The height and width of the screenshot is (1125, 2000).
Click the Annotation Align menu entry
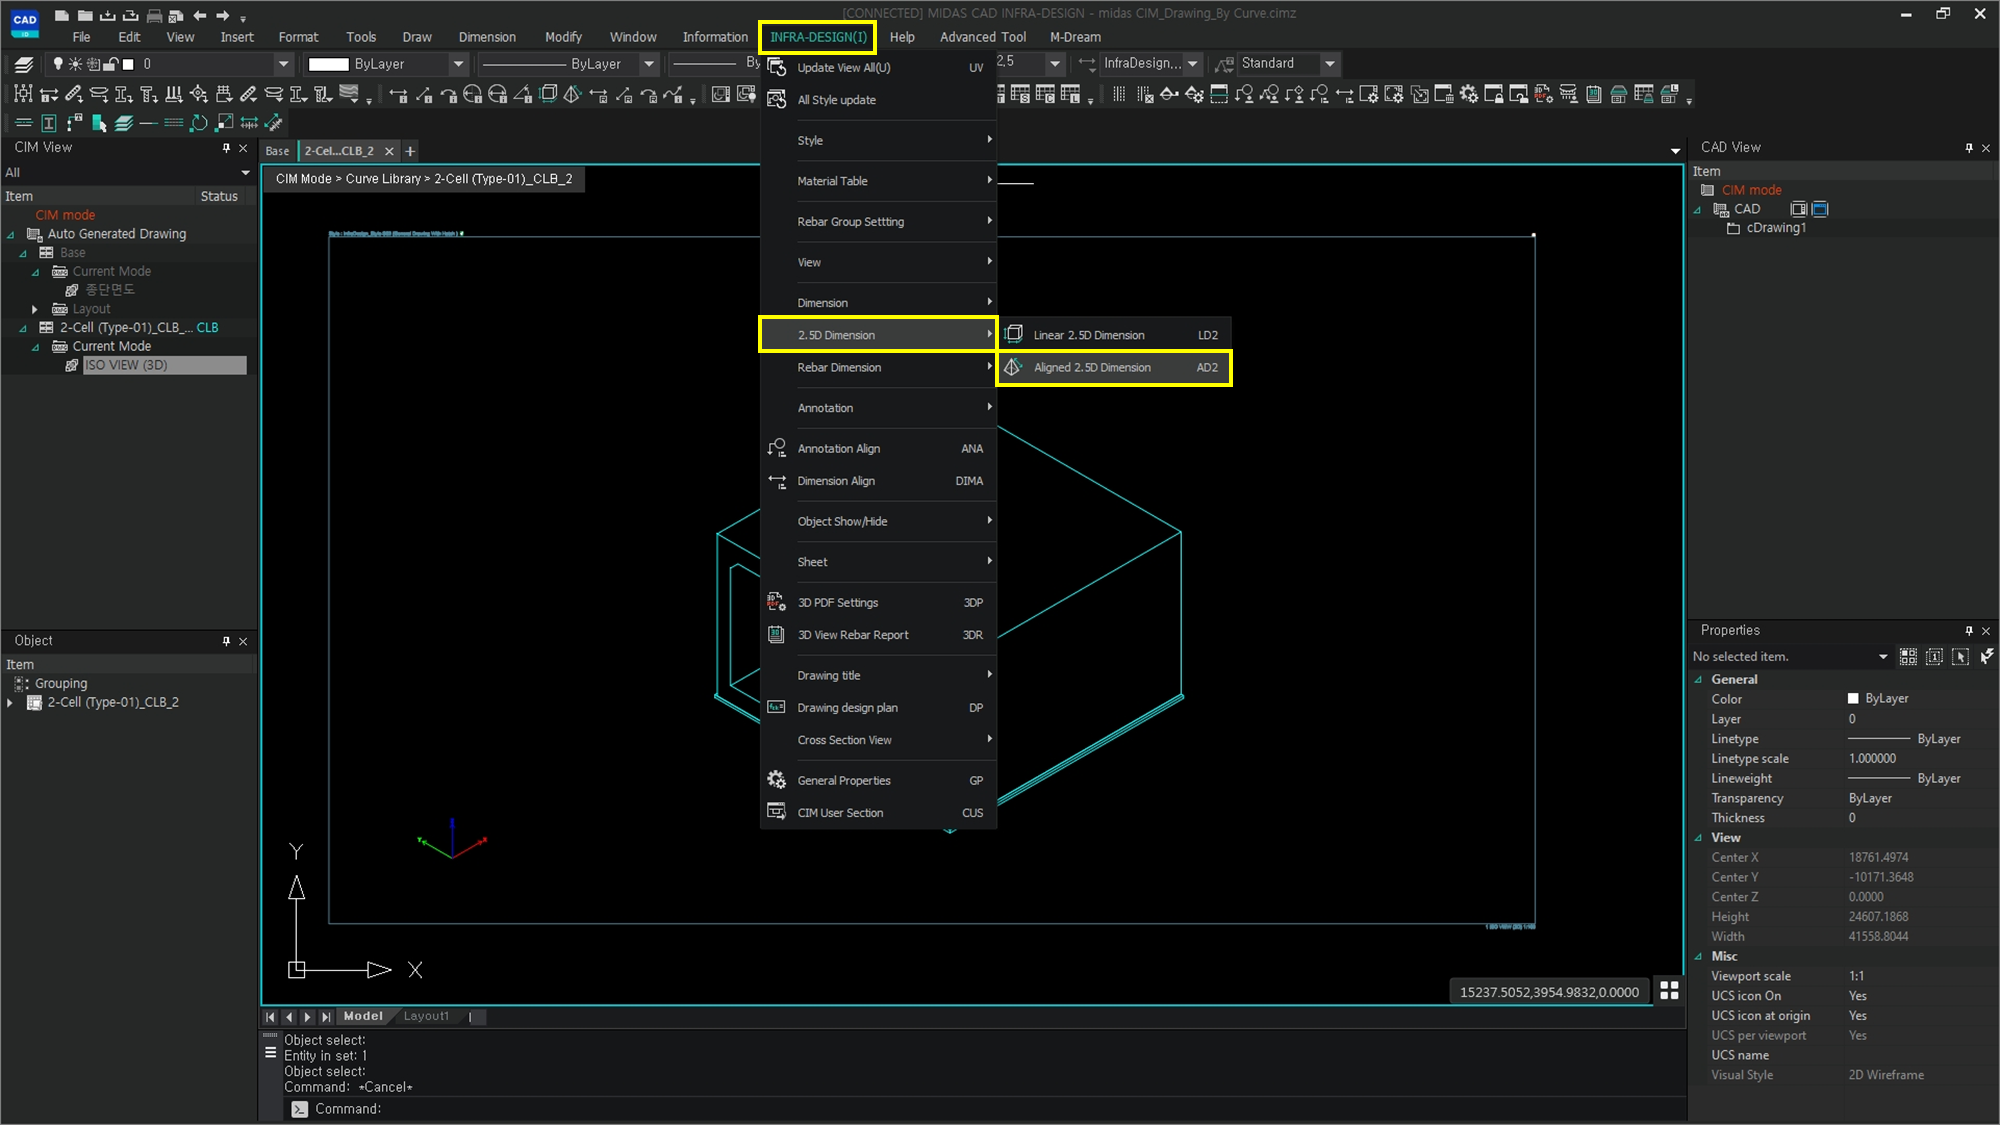[x=838, y=449]
